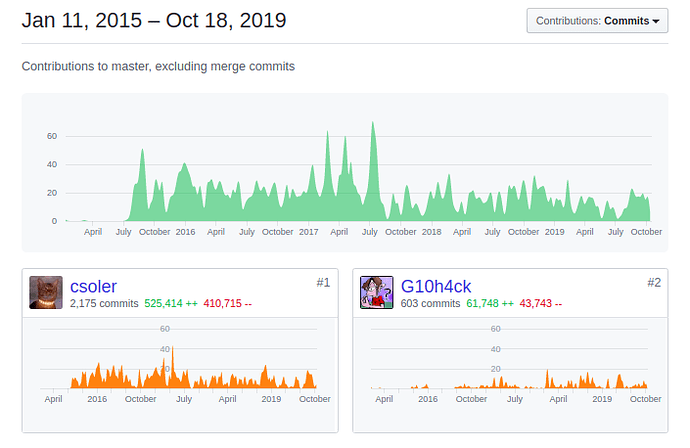690x448 pixels.
Task: Select the 2016 tick on main graph axis
Action: pos(185,231)
